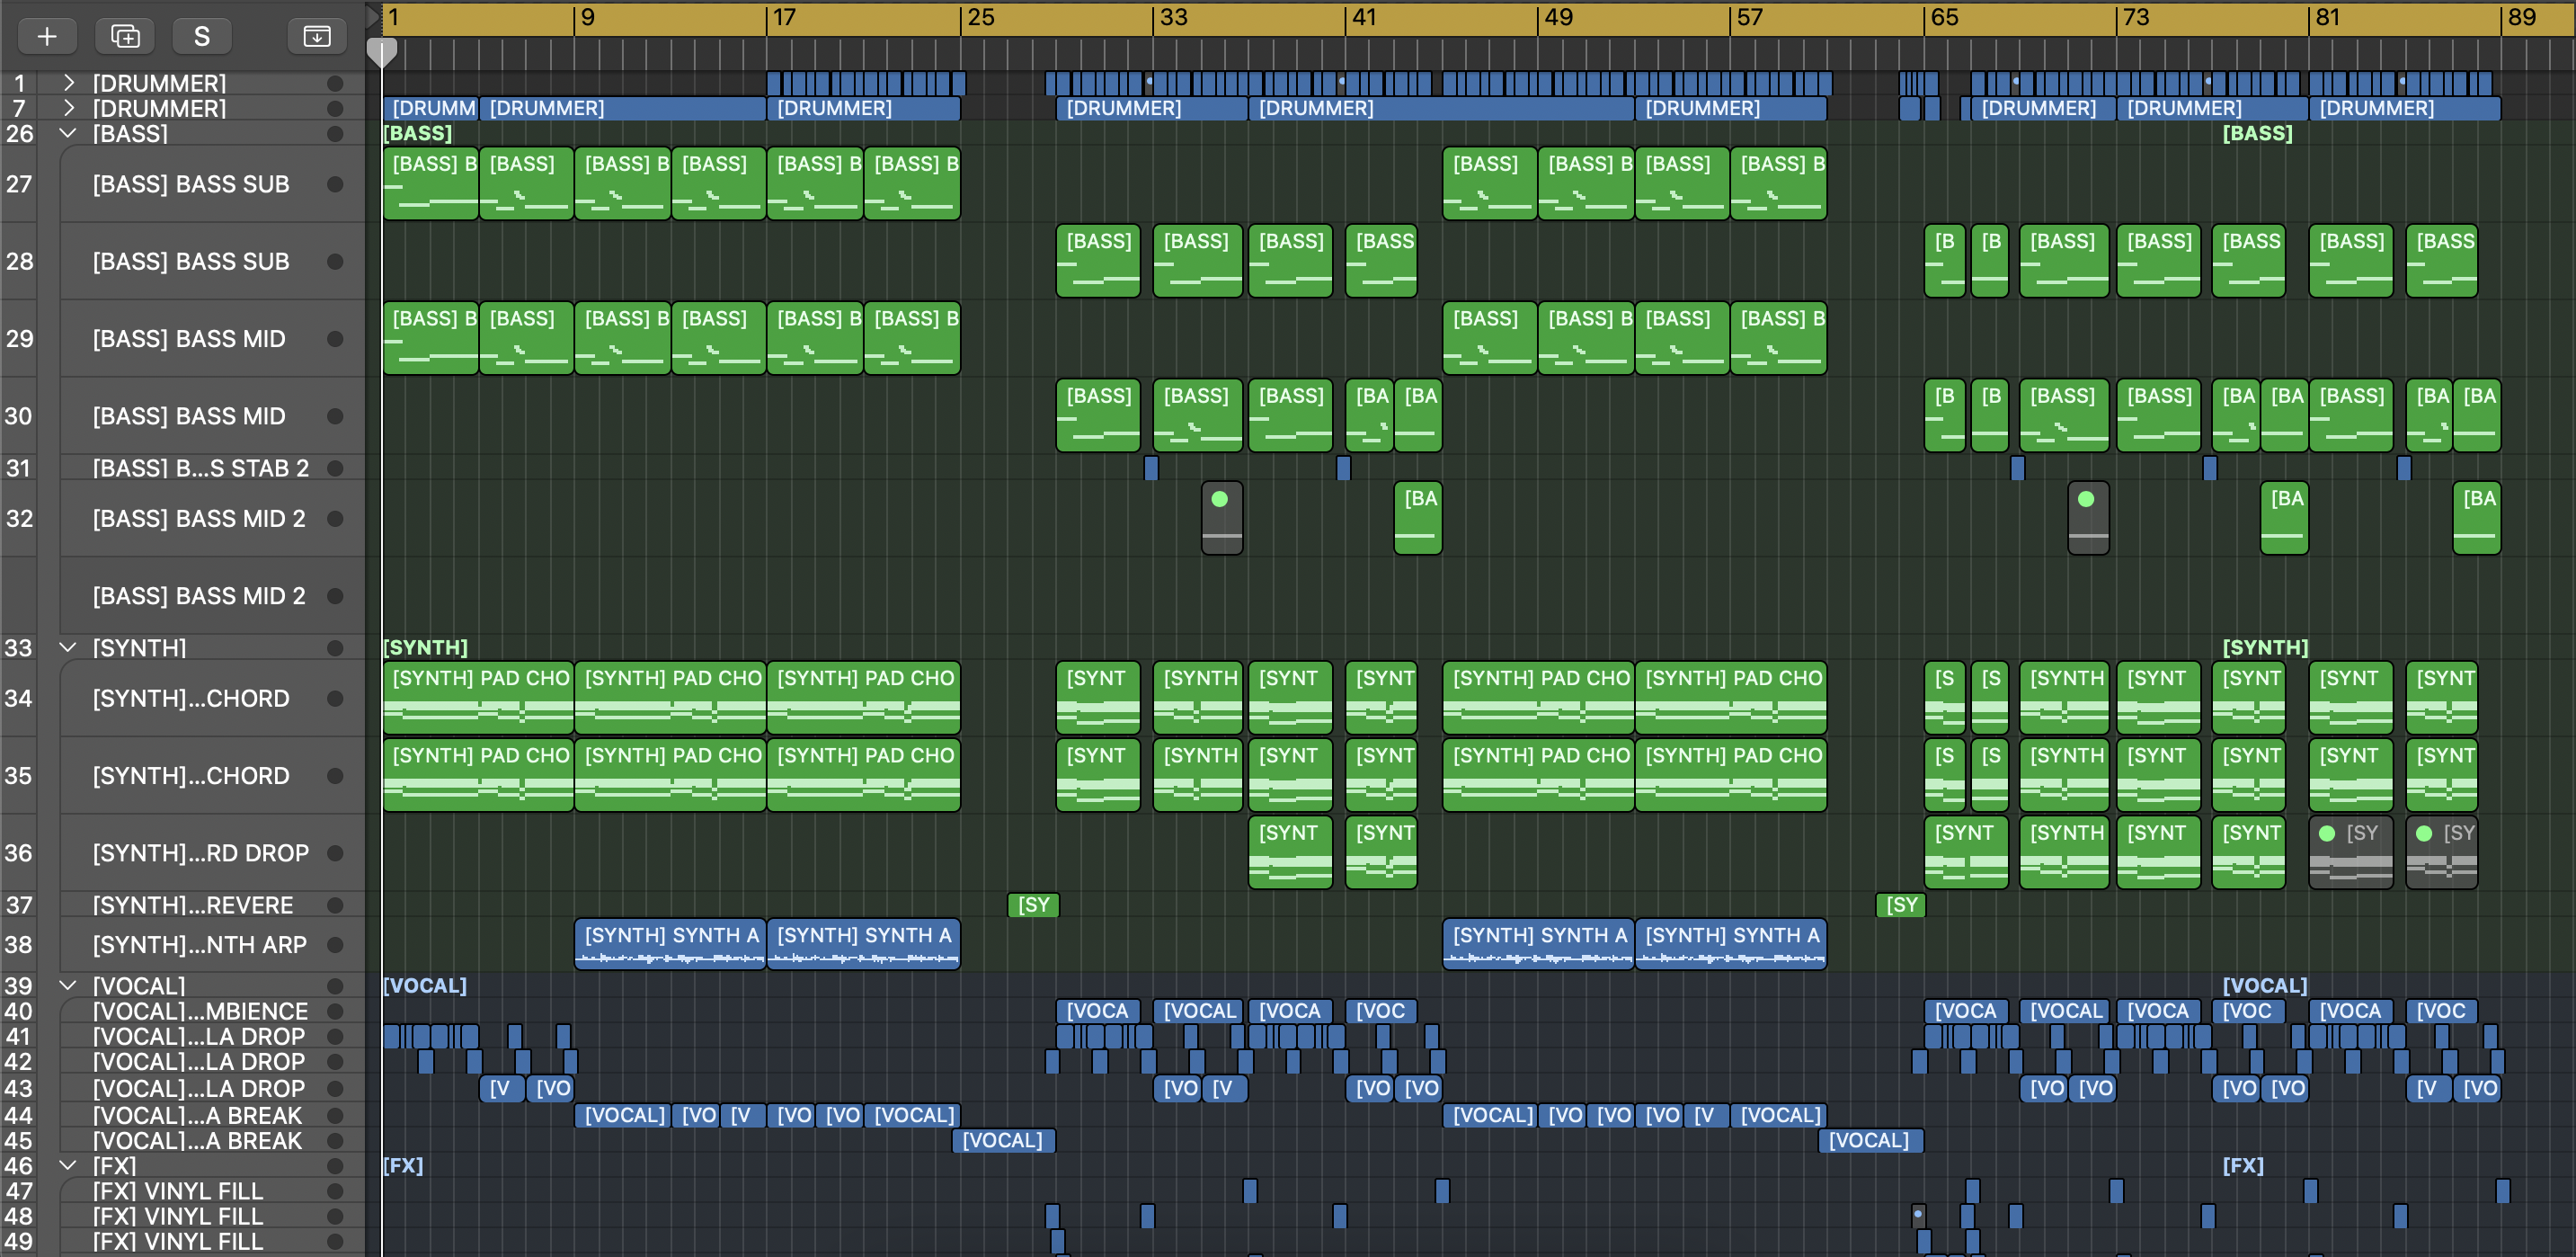Click the [SYNTH] folder label near bar 77
Image resolution: width=2576 pixels, height=1257 pixels.
pos(2265,647)
